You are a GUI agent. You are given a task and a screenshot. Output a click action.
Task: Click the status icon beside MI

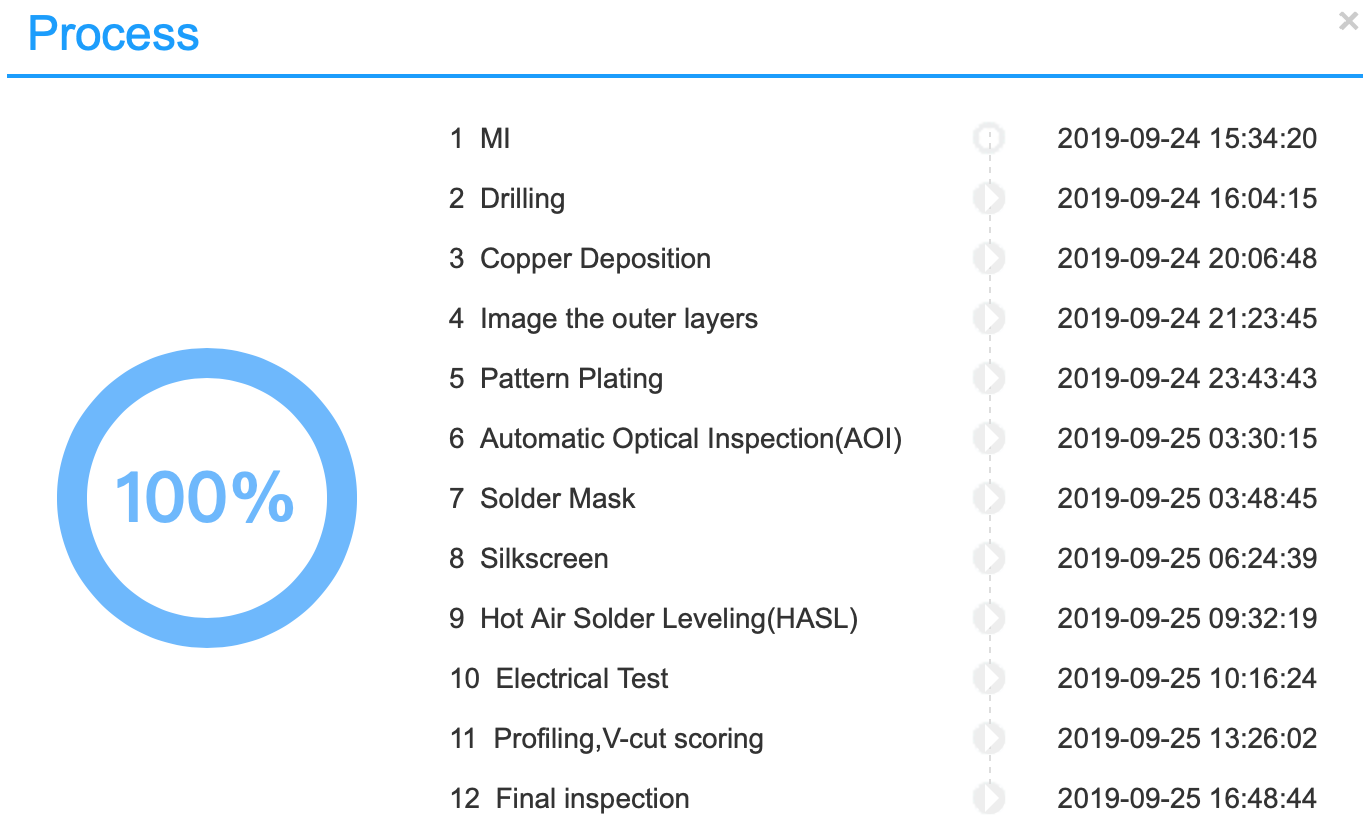click(989, 138)
